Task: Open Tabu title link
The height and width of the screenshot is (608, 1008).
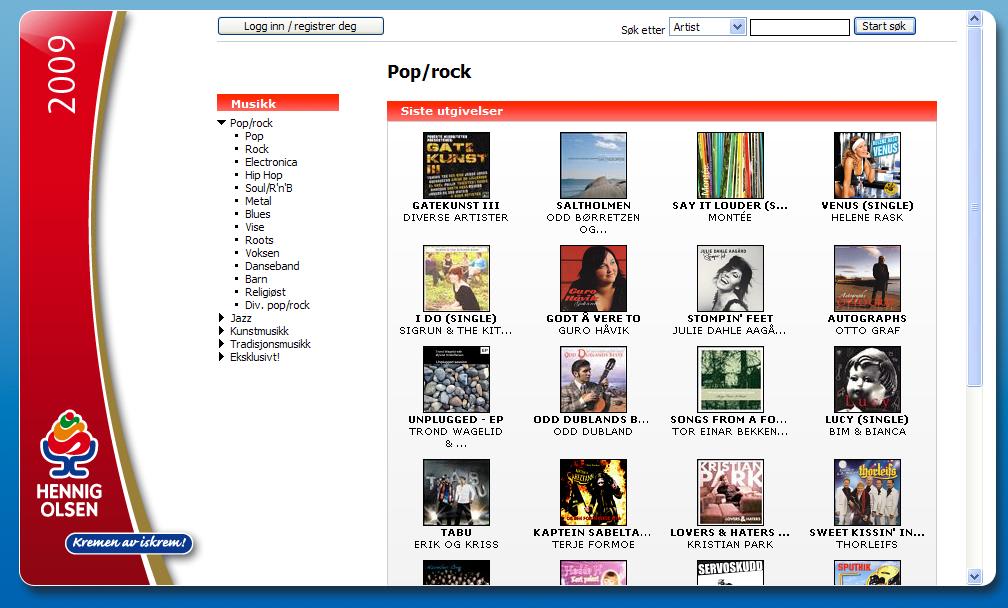Action: tap(456, 533)
